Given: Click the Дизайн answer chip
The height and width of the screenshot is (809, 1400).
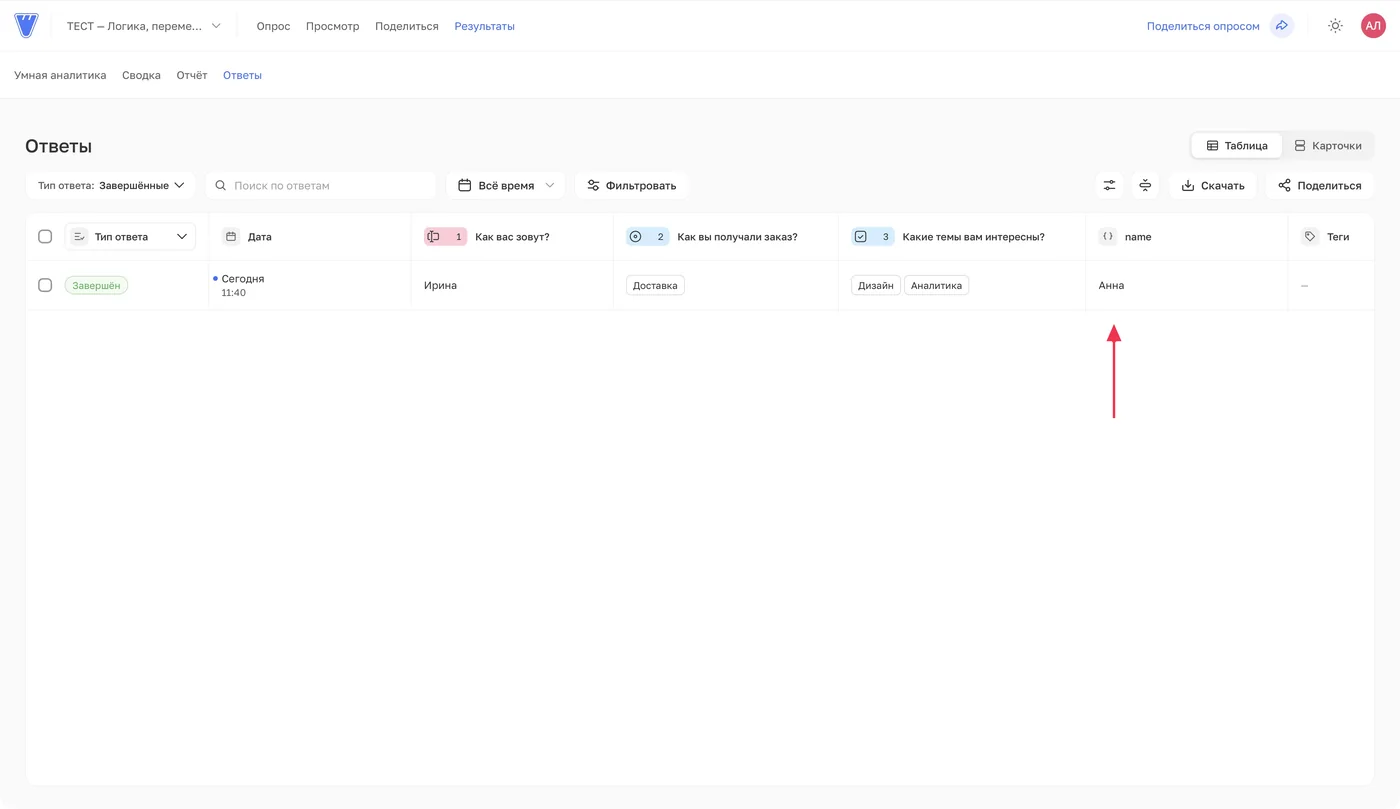Looking at the screenshot, I should [875, 285].
